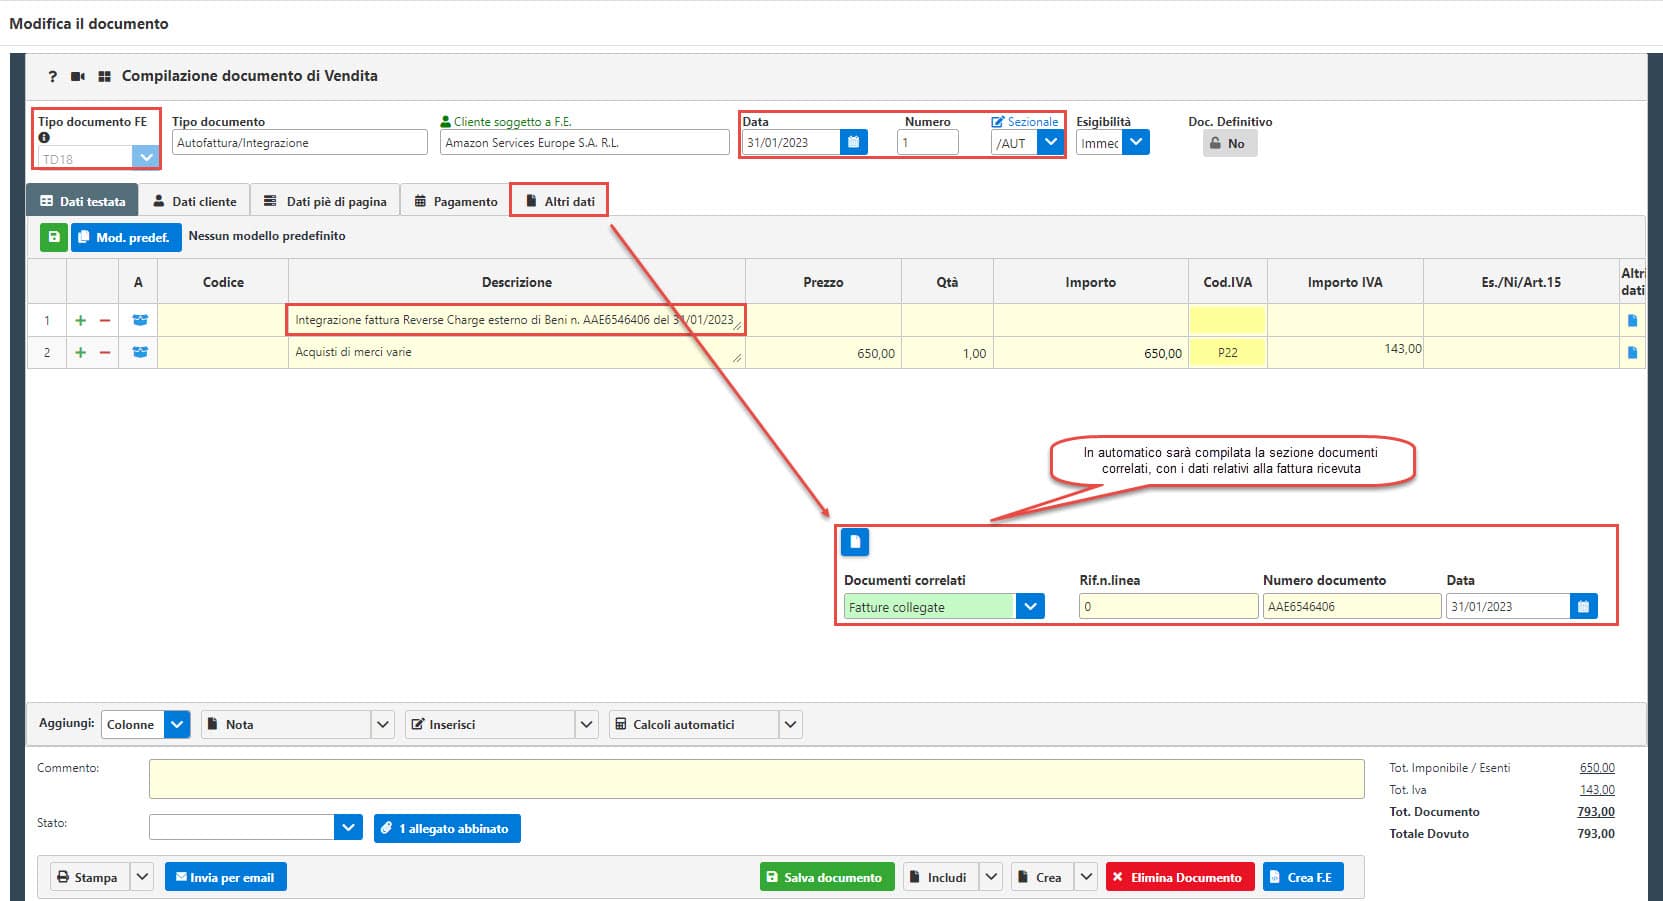Click the Integrazione fattura Reverse Charge description
The image size is (1663, 901).
[x=516, y=320]
